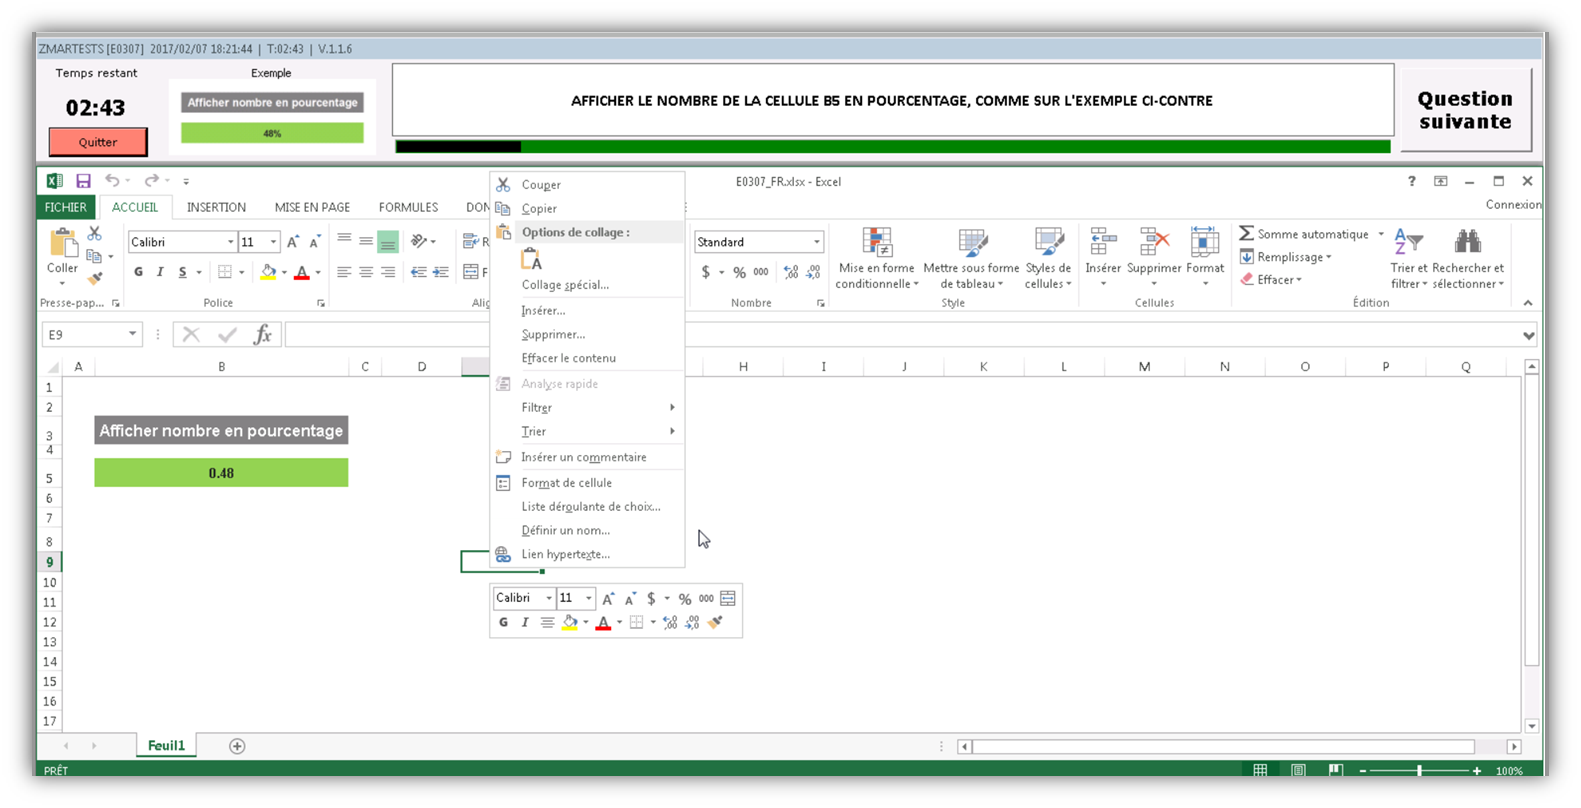Switch to MISE EN PAGE tab
The width and height of the screenshot is (1581, 808).
(312, 207)
